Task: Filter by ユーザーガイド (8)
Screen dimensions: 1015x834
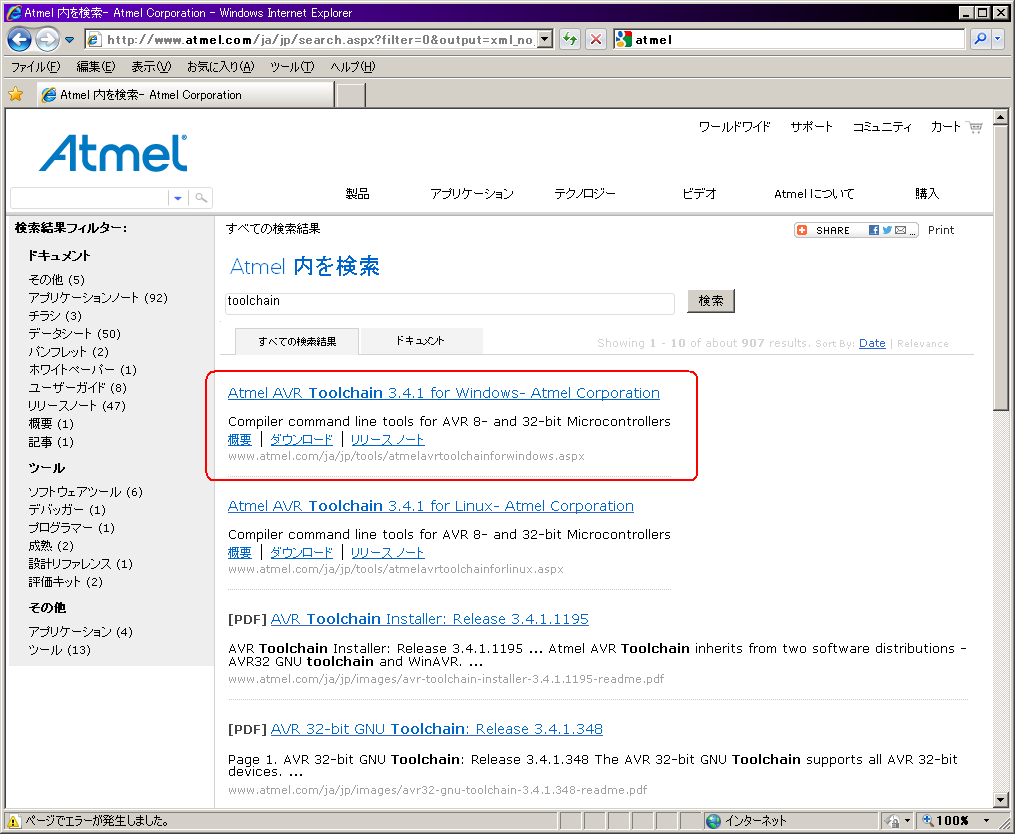Action: [x=78, y=388]
